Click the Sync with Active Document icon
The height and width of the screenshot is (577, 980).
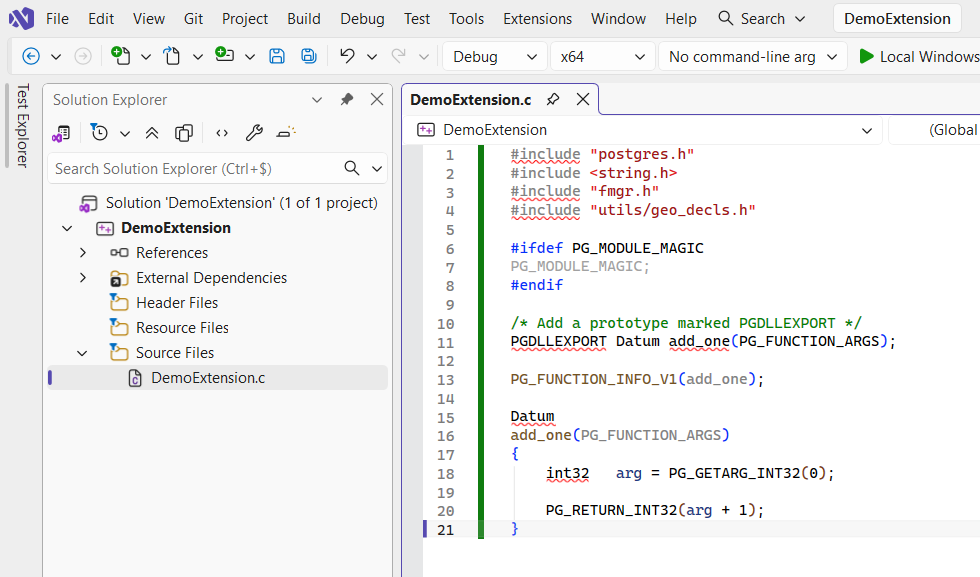tap(62, 132)
